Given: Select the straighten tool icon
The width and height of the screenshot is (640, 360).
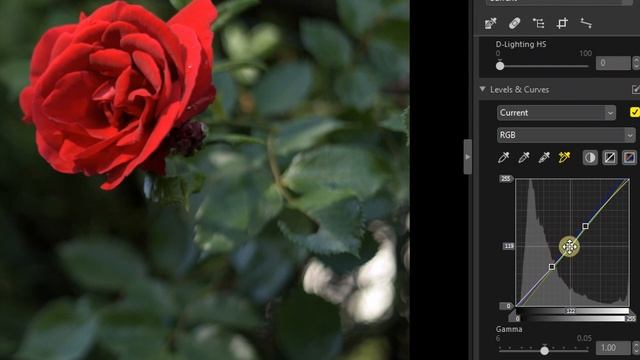Looking at the screenshot, I should 586,23.
